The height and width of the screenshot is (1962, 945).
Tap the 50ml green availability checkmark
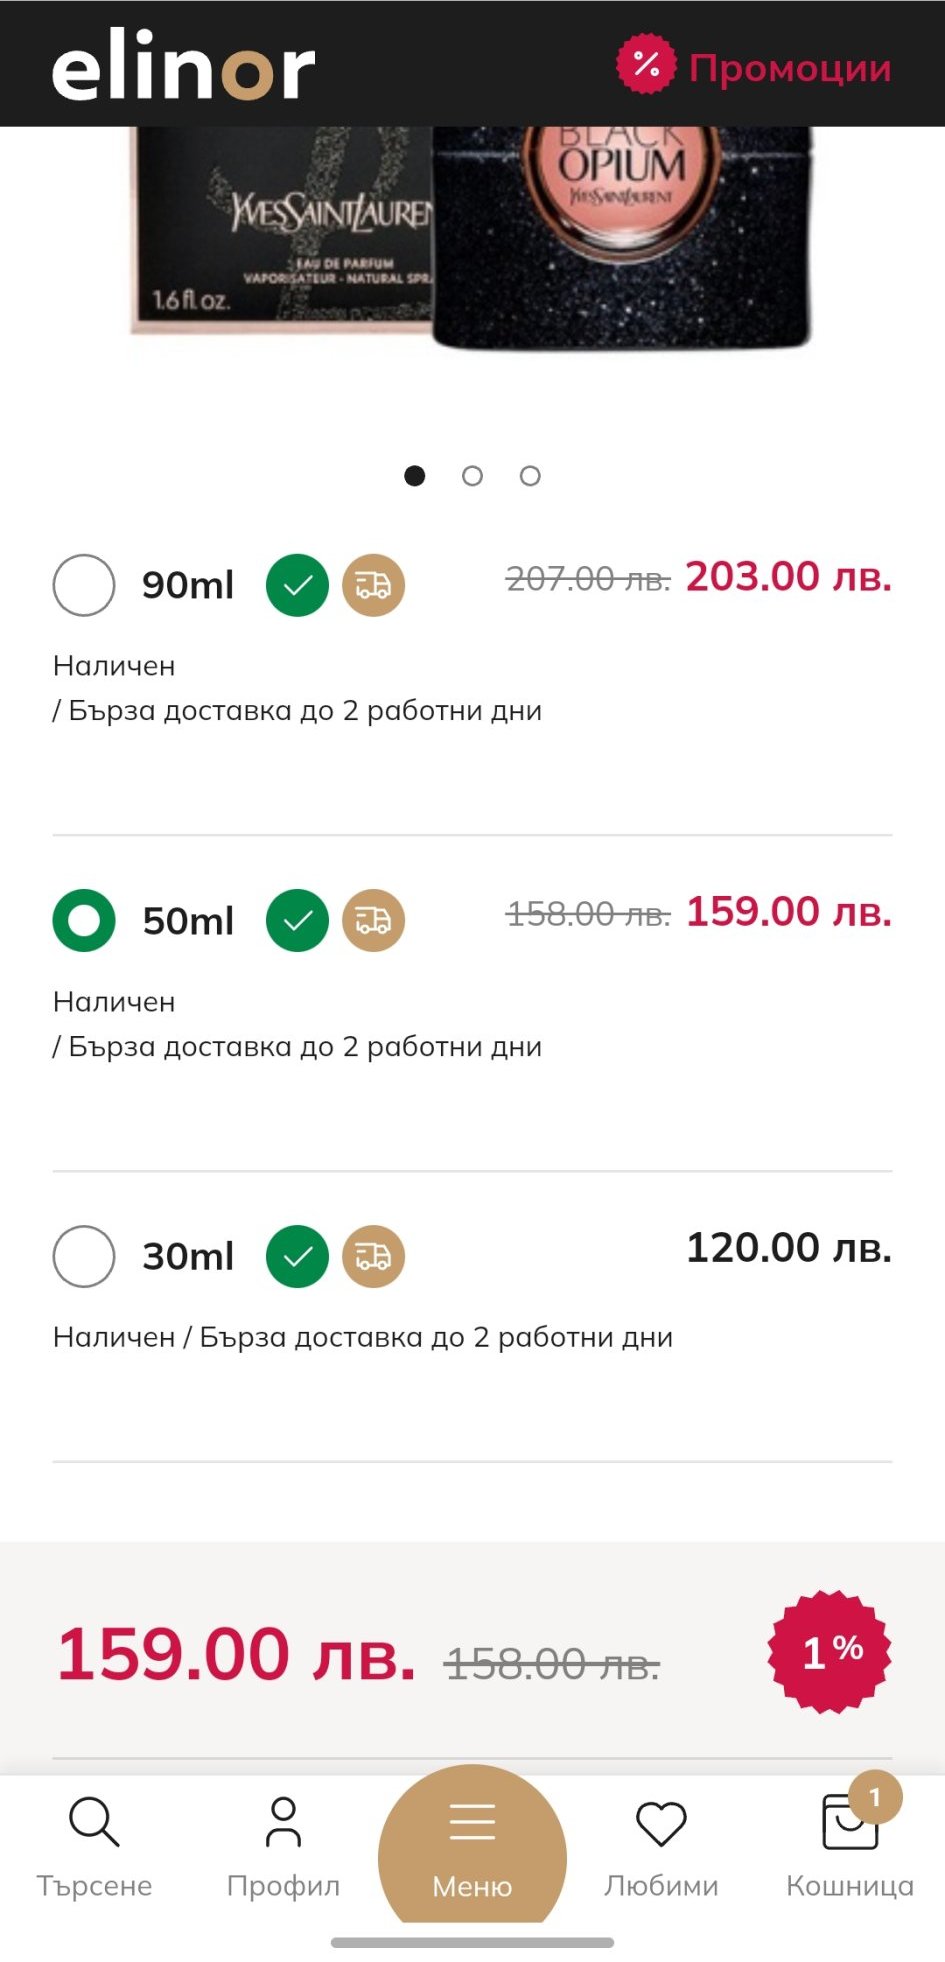coord(297,920)
